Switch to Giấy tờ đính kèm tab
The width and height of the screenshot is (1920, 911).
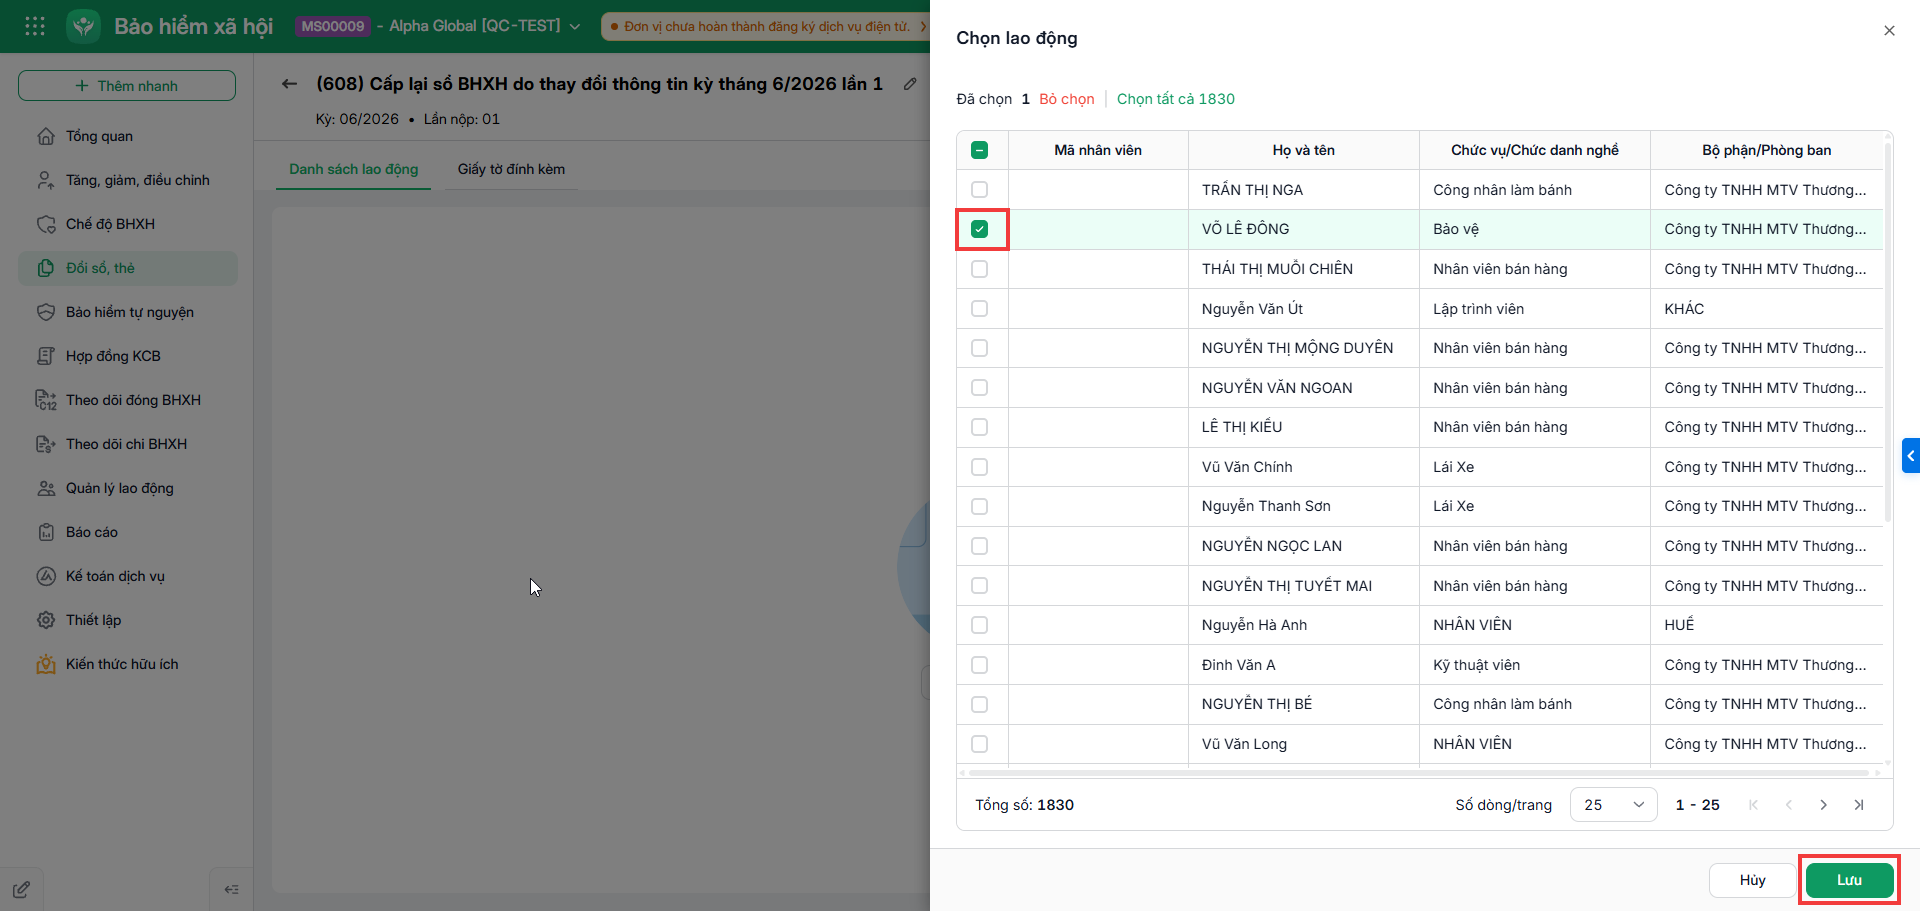pyautogui.click(x=511, y=169)
